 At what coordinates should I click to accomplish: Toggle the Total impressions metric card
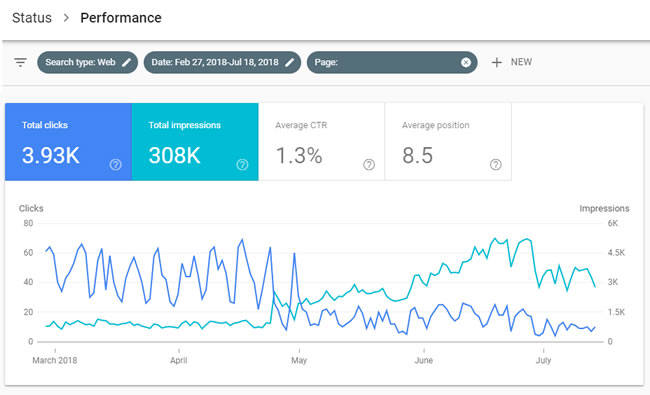(195, 142)
